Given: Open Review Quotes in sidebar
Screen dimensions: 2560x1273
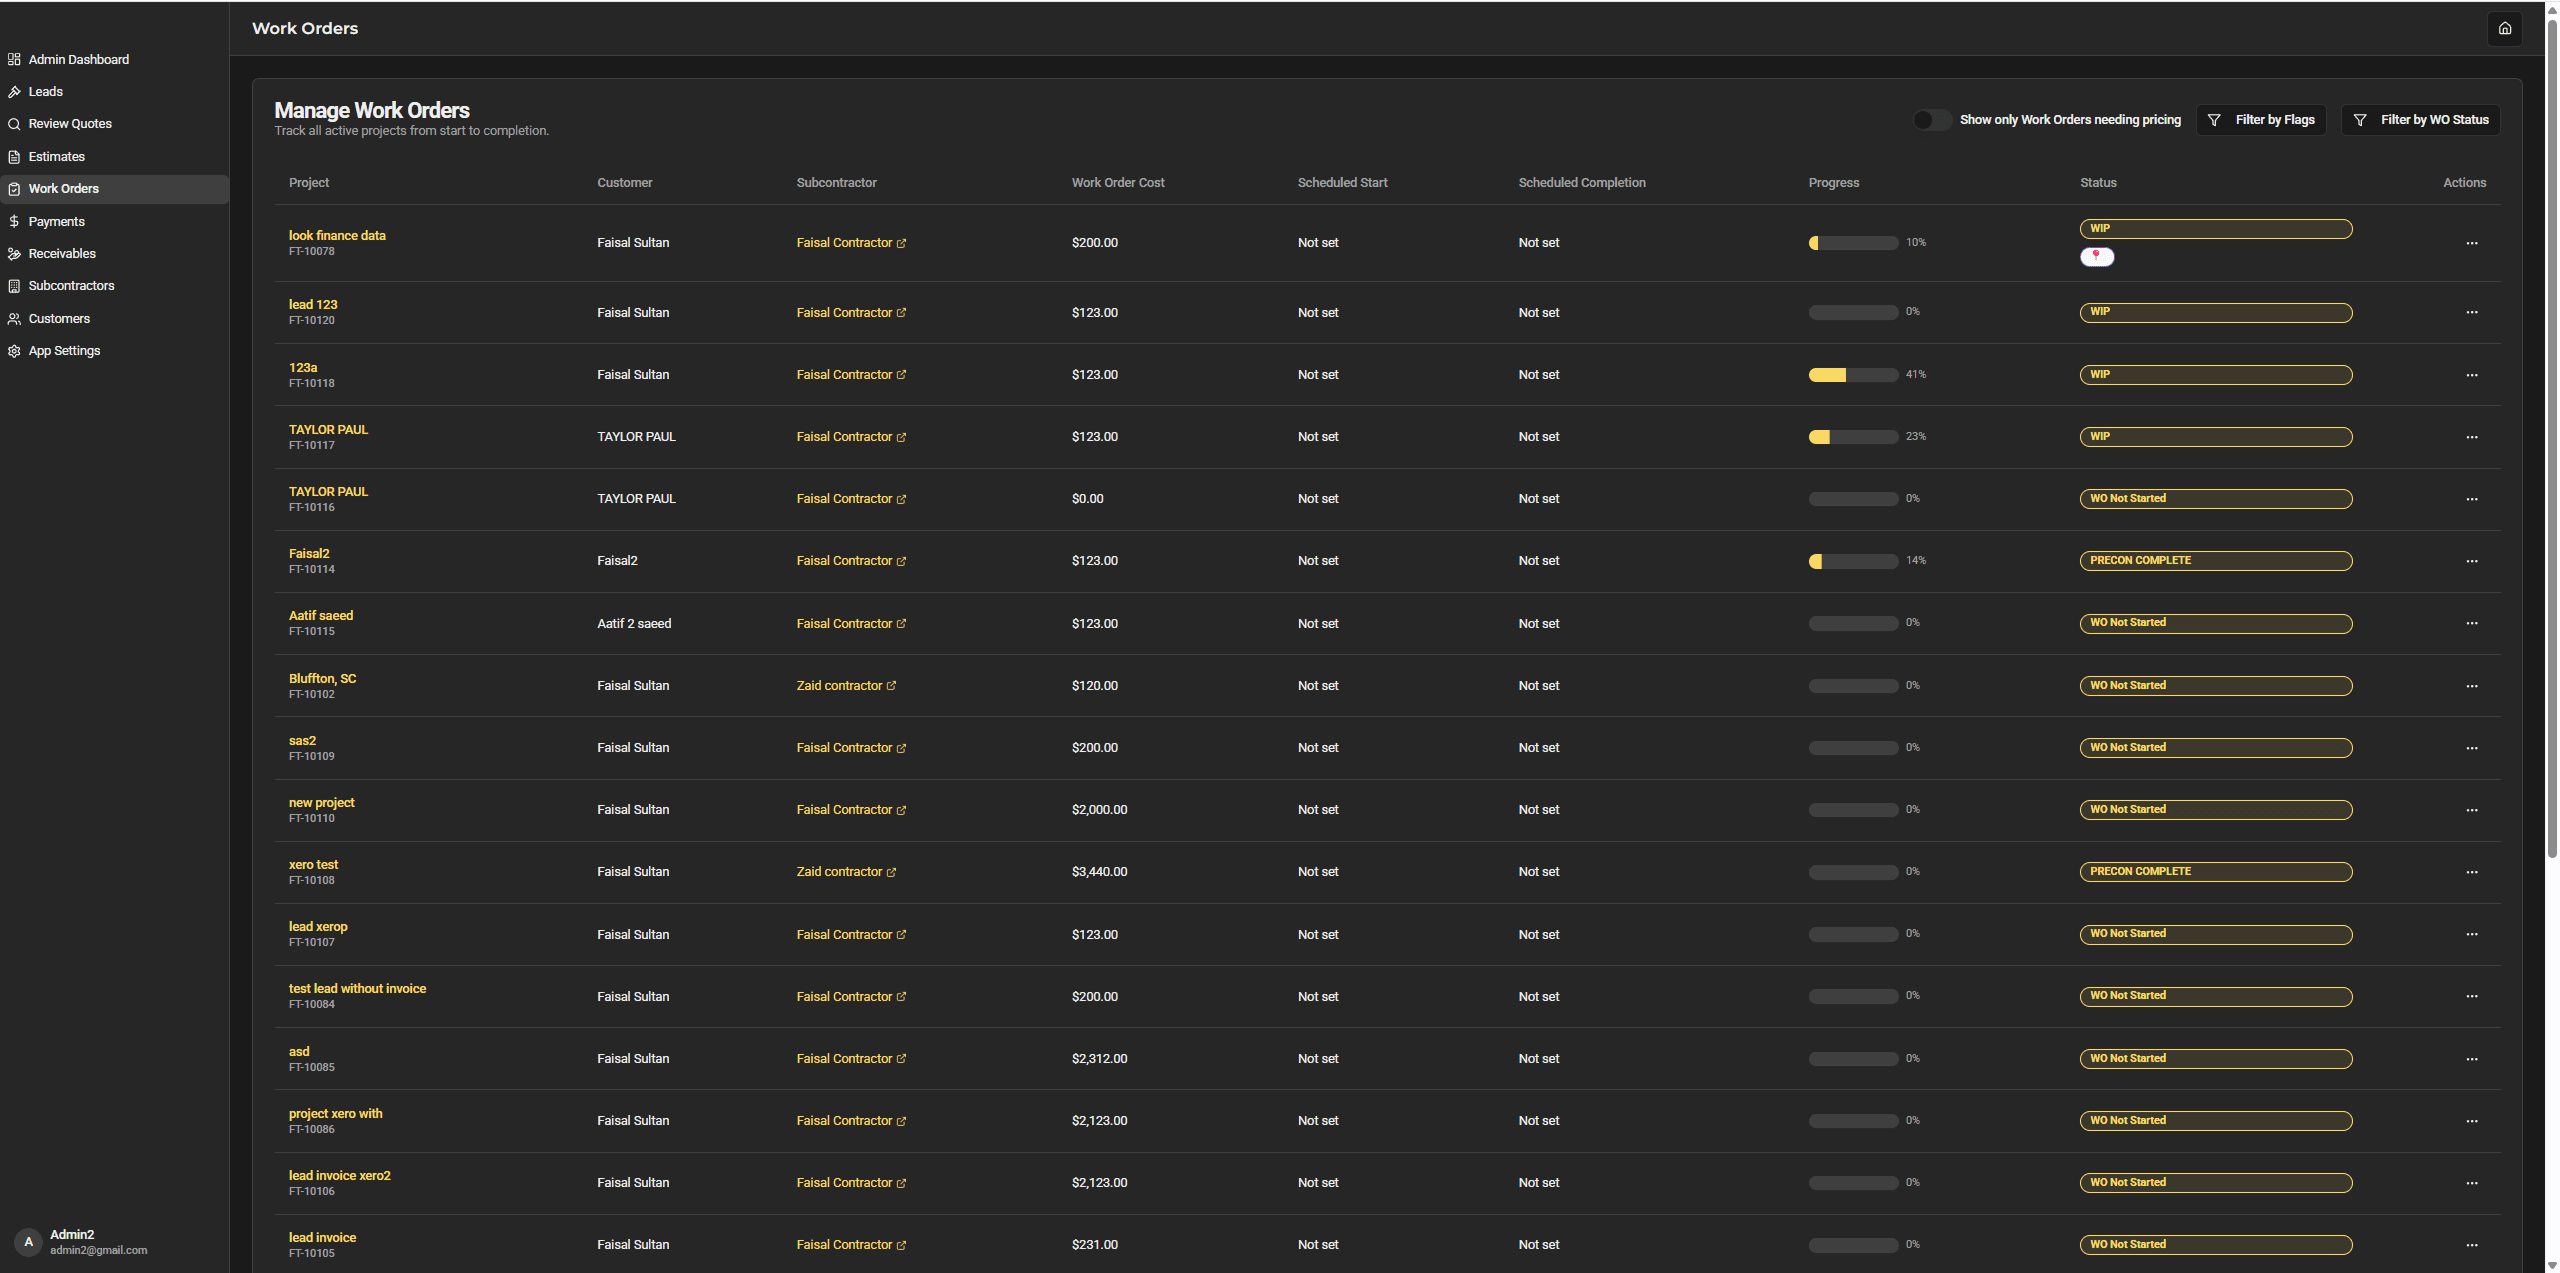Looking at the screenshot, I should 70,124.
